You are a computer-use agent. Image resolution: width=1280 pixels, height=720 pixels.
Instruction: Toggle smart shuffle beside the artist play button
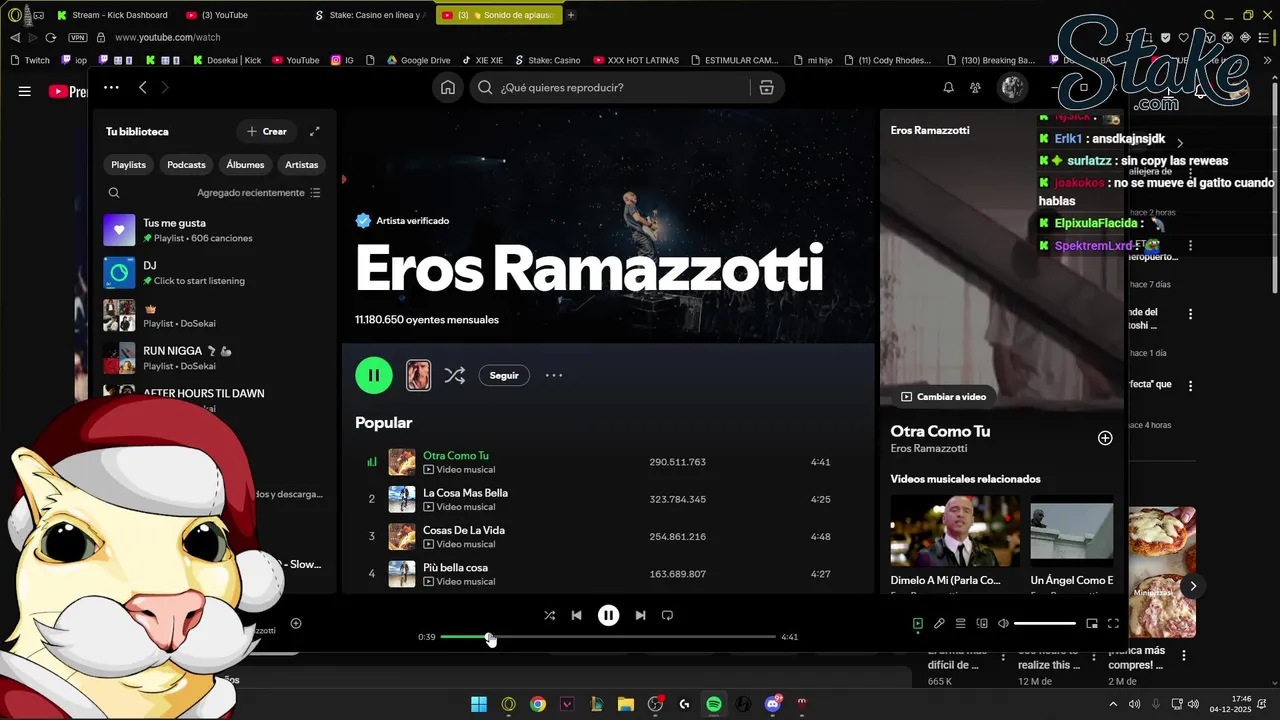(454, 375)
